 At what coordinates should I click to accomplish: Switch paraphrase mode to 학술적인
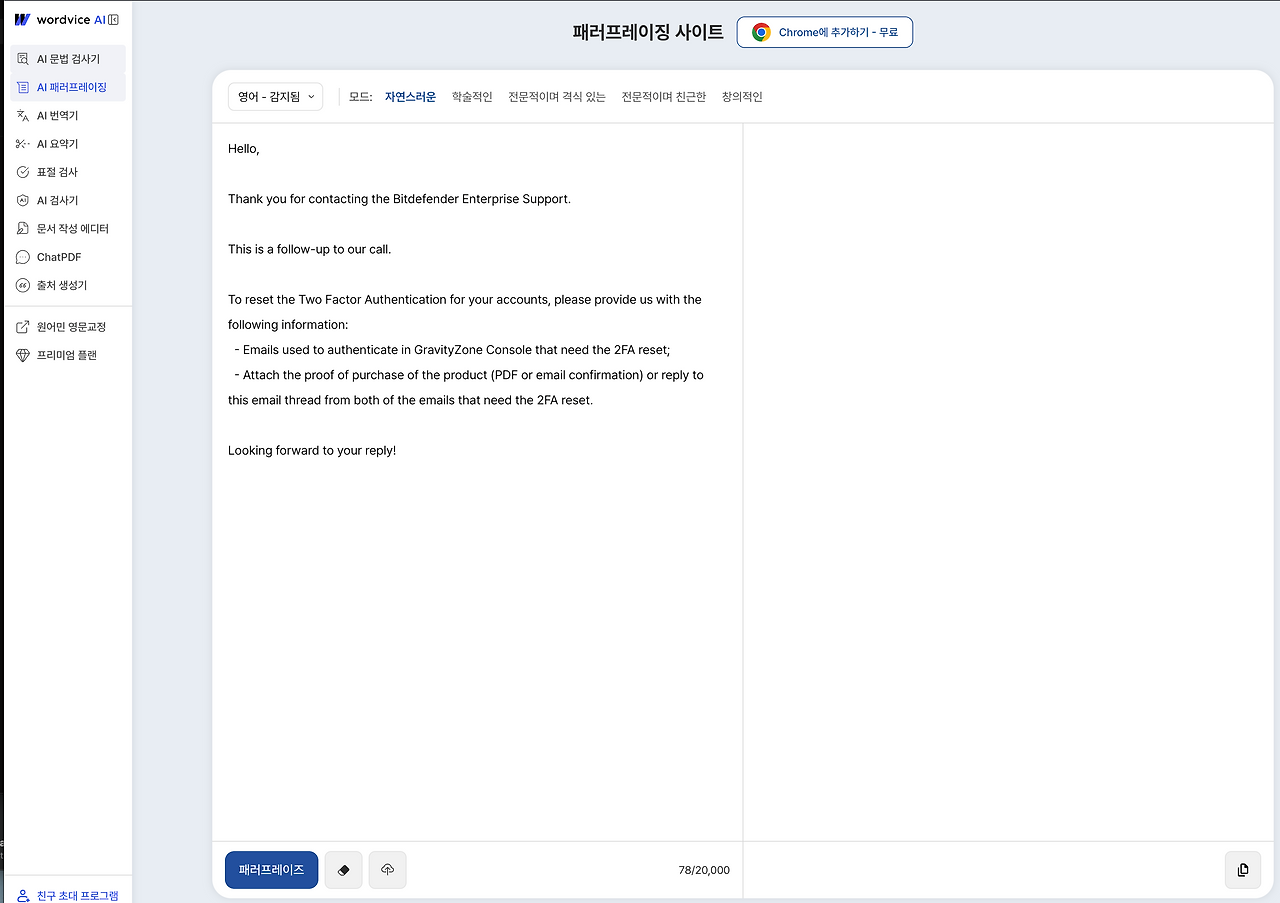coord(471,96)
